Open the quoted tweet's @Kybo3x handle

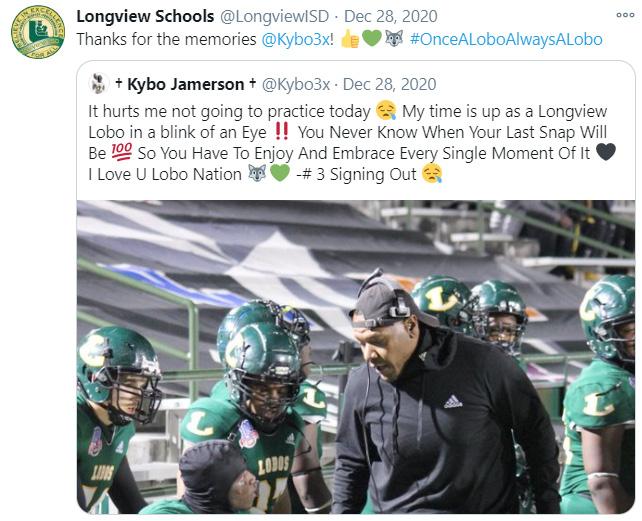click(x=296, y=84)
